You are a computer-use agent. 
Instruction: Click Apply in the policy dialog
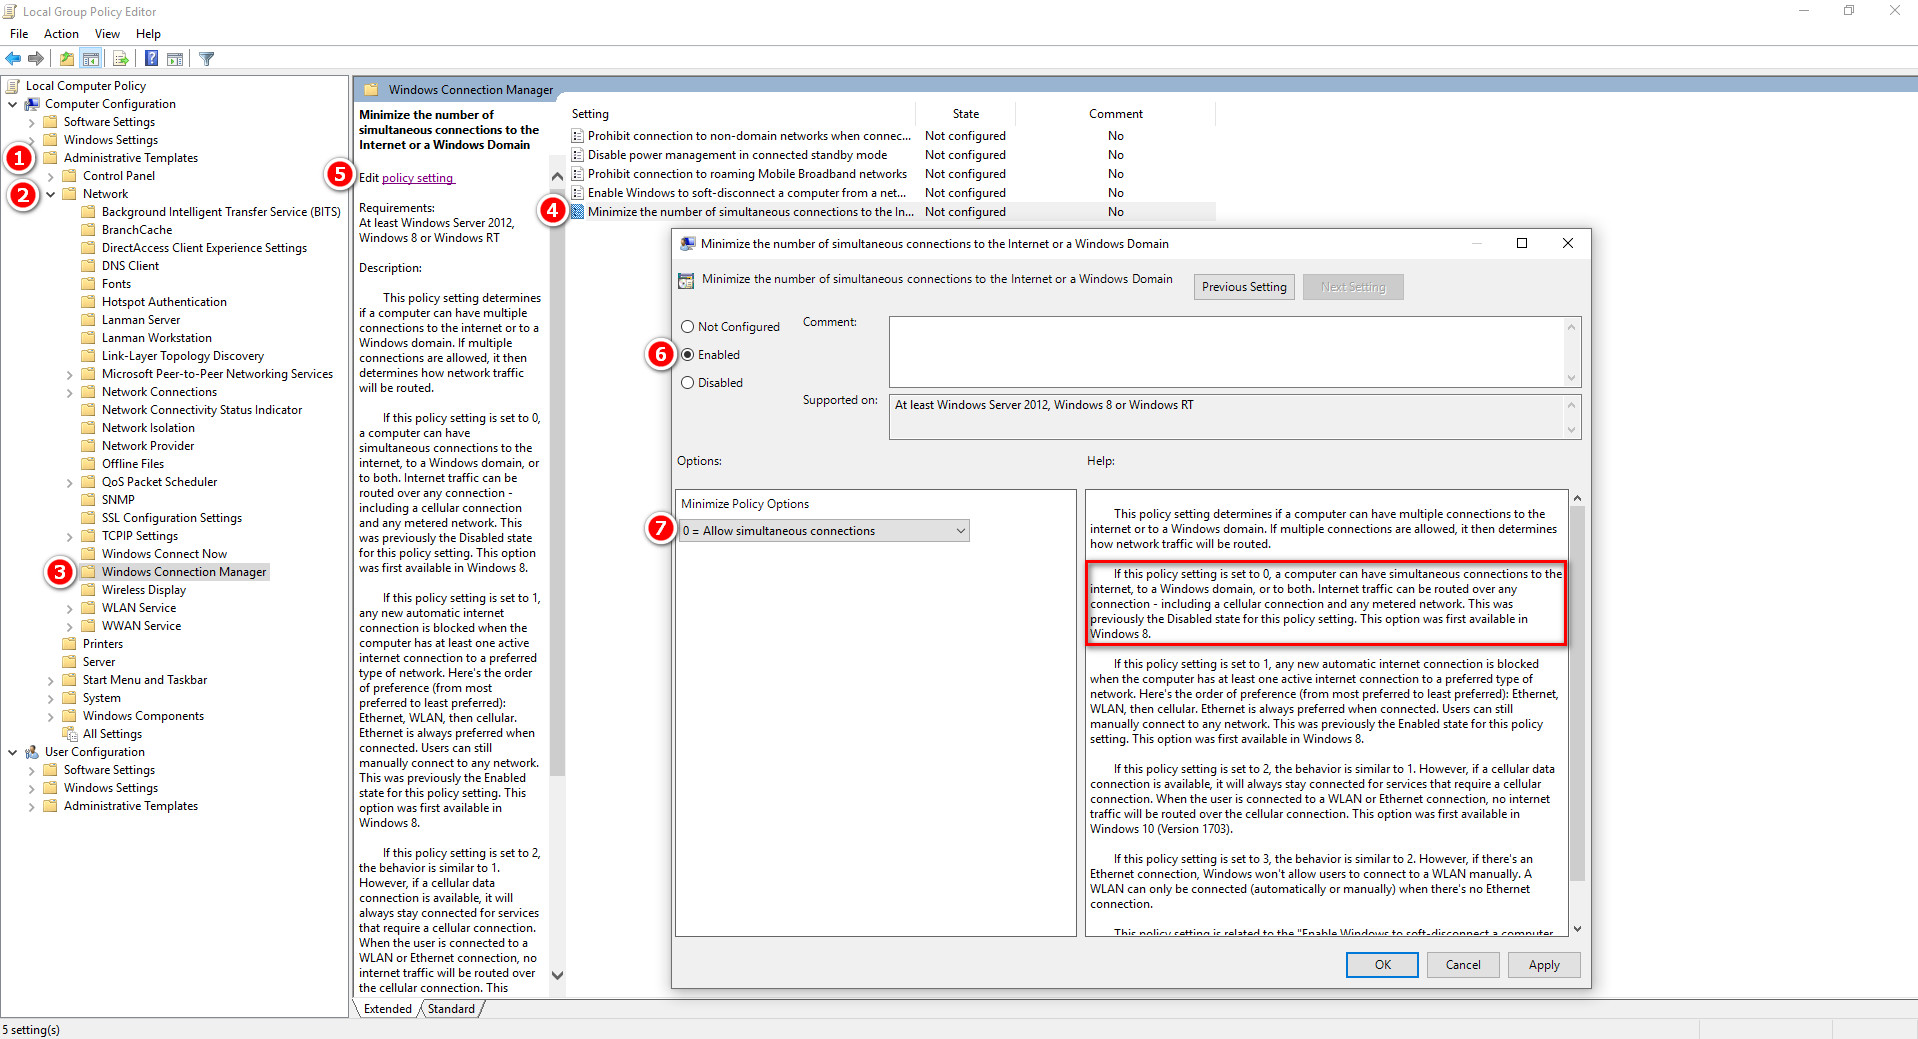tap(1543, 965)
